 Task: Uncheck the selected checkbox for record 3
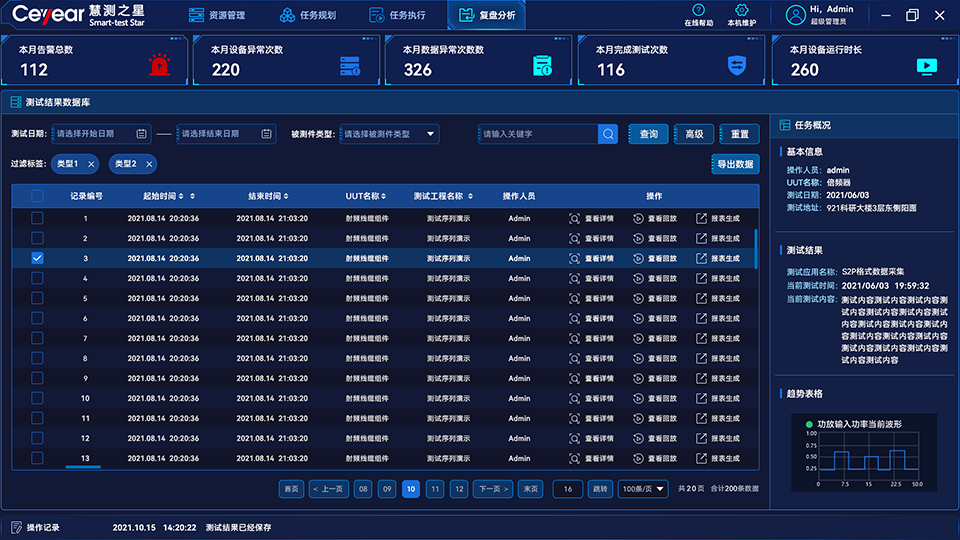[37, 258]
